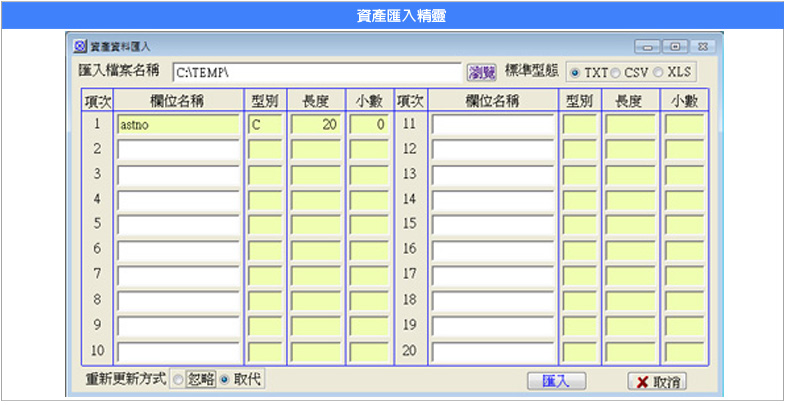Click the row 1 length field showing 20
This screenshot has height=405, width=786.
click(317, 124)
